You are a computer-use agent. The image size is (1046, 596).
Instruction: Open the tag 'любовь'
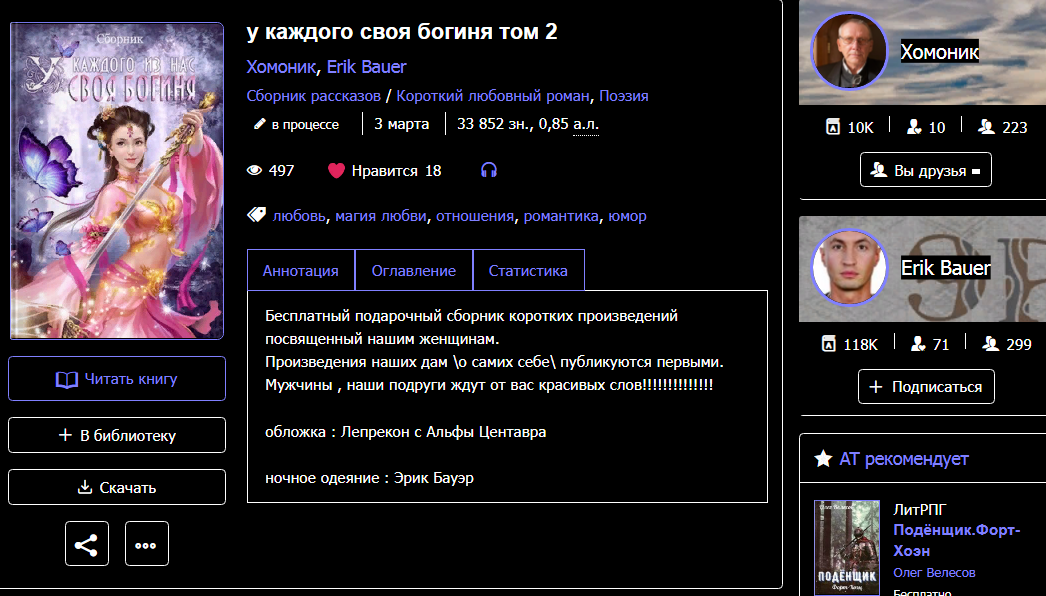click(x=299, y=216)
